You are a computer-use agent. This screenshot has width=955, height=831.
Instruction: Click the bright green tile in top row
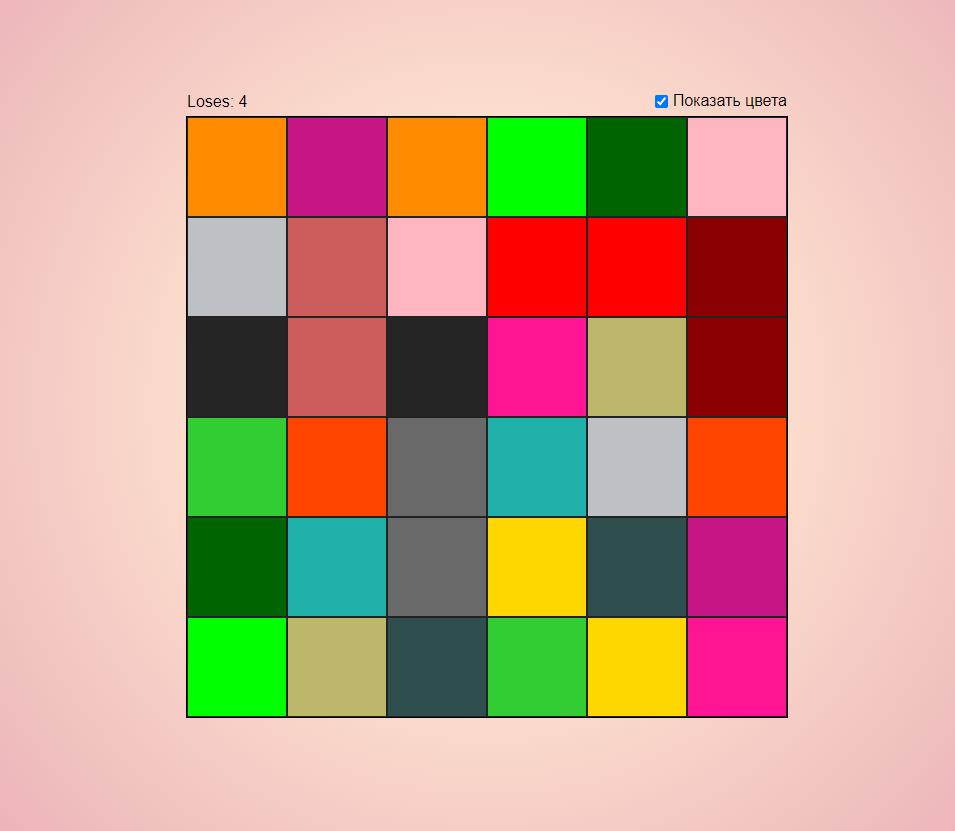(x=536, y=166)
